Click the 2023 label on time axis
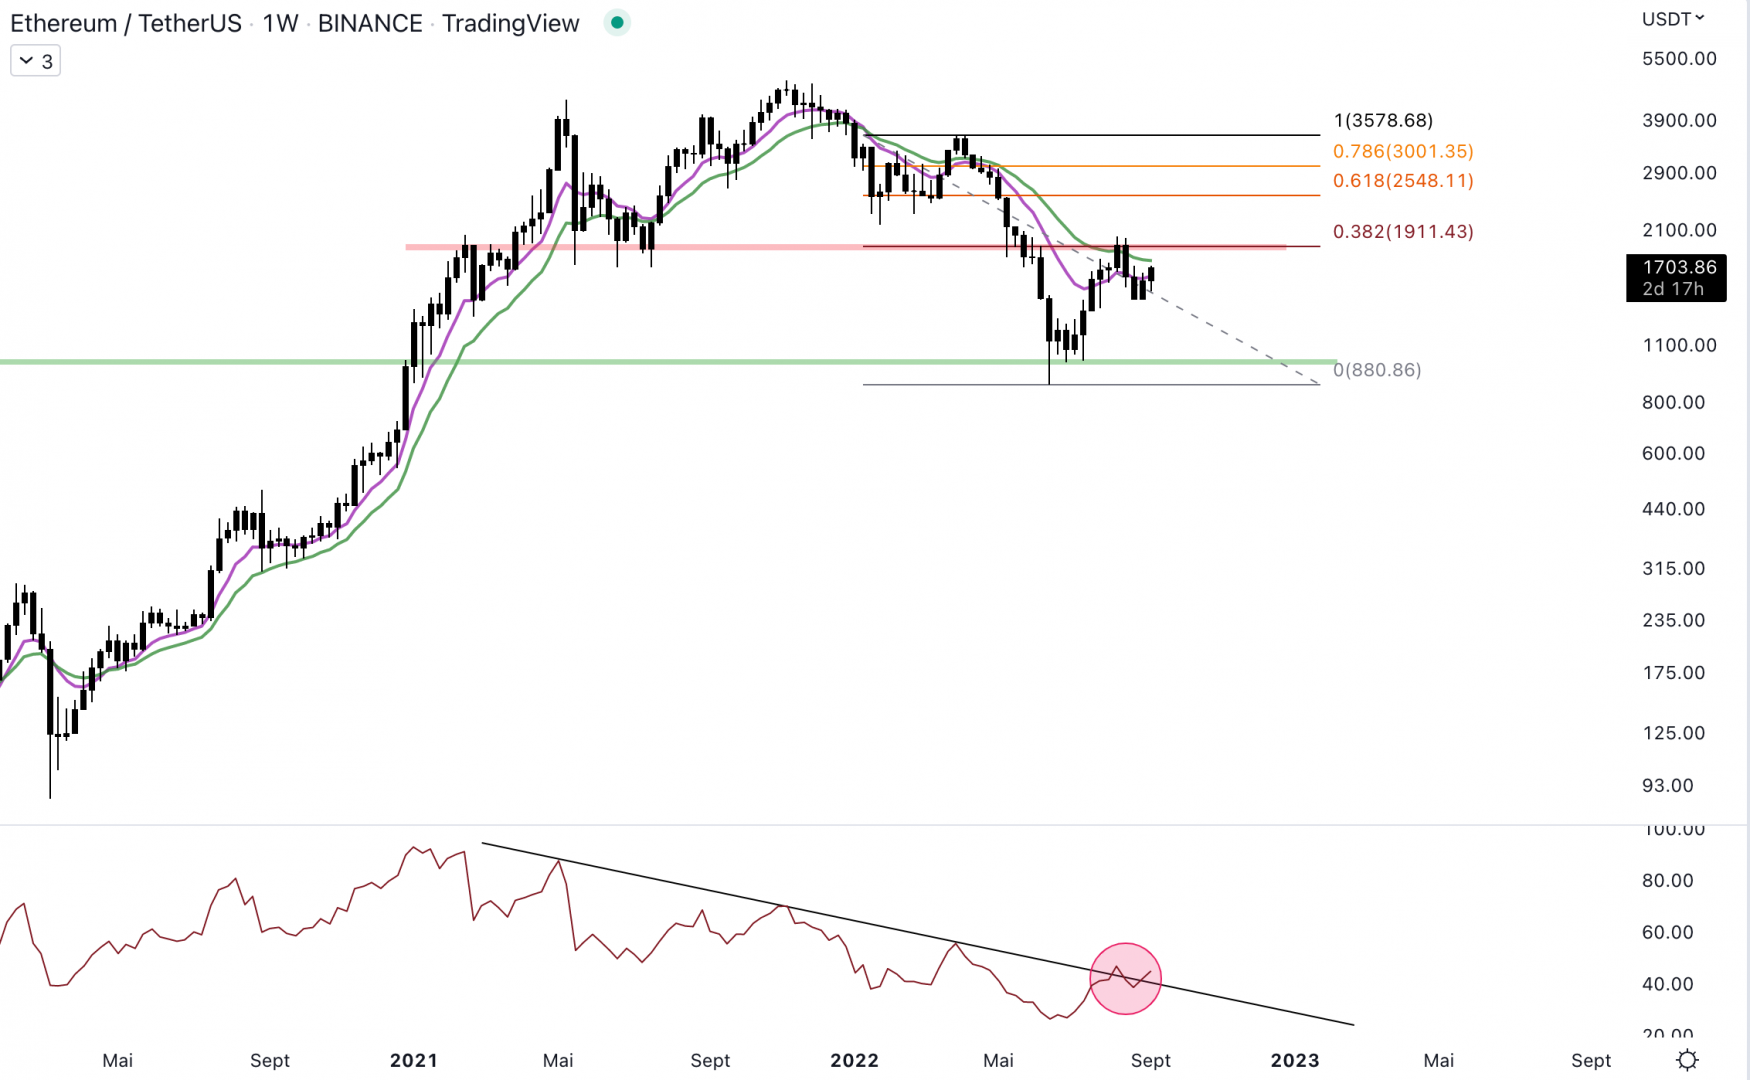 1295,1060
